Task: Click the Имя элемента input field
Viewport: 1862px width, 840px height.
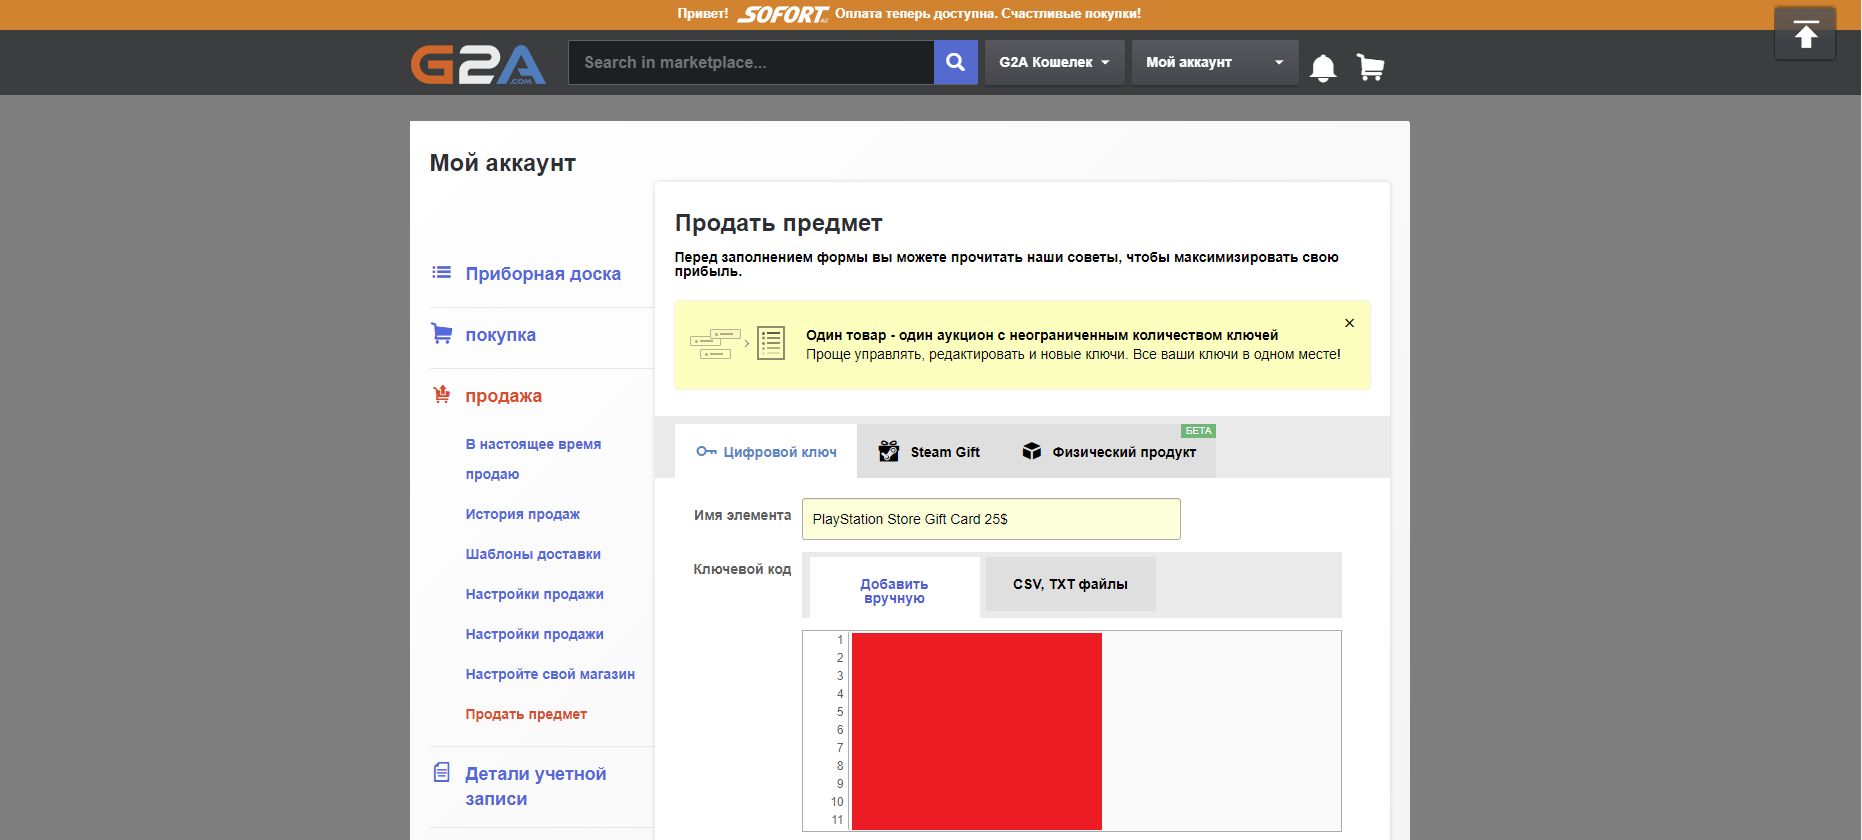Action: pos(990,519)
